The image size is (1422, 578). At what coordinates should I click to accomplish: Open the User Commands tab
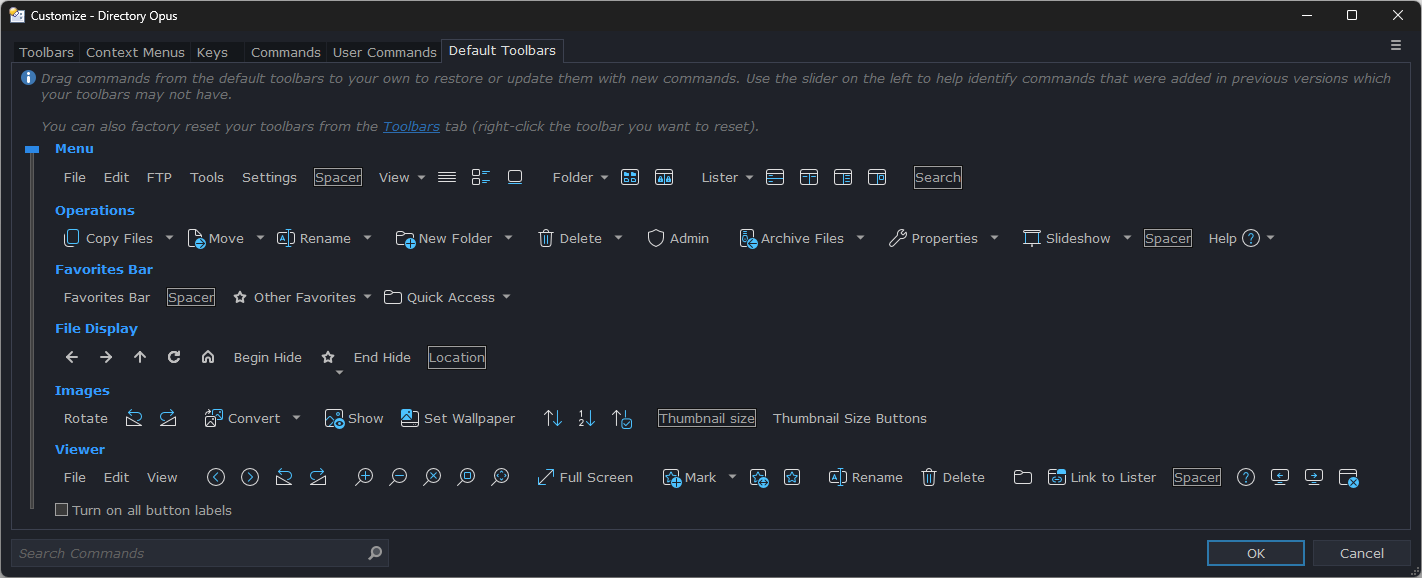(x=384, y=52)
